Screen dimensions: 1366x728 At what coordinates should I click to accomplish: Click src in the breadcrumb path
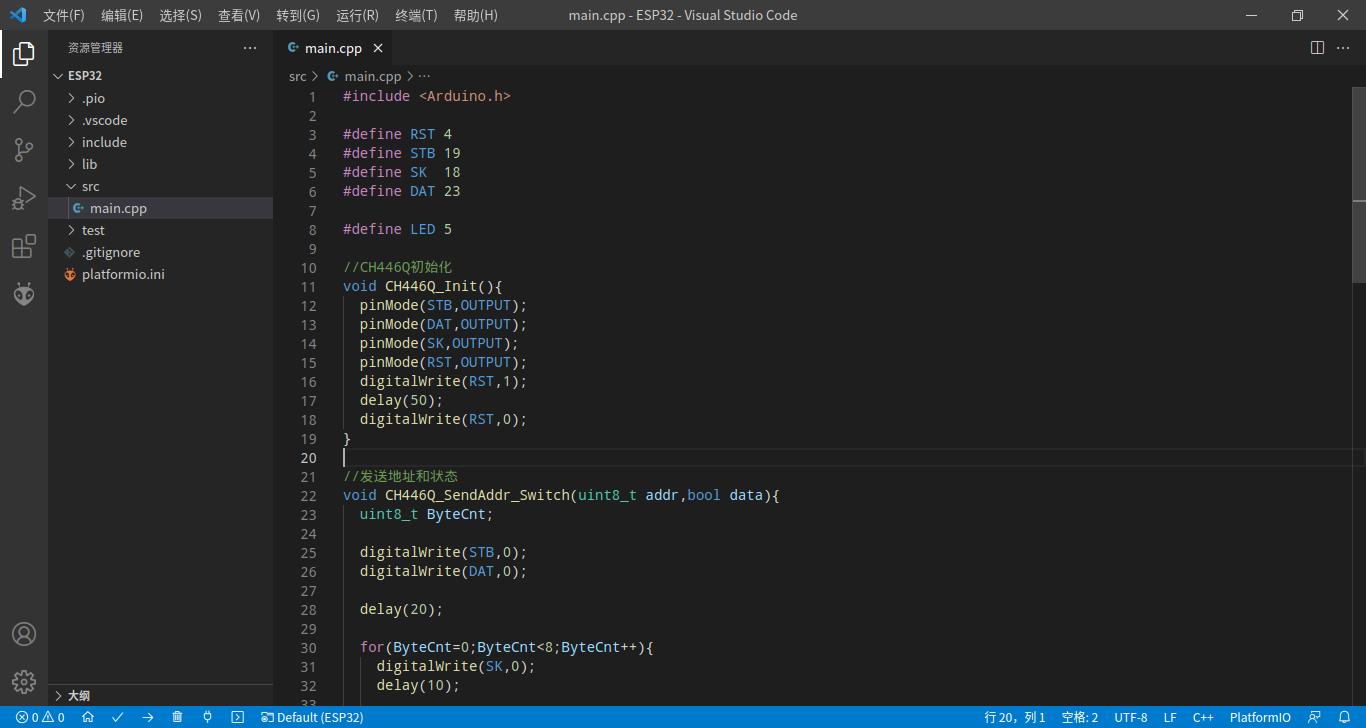(x=298, y=76)
